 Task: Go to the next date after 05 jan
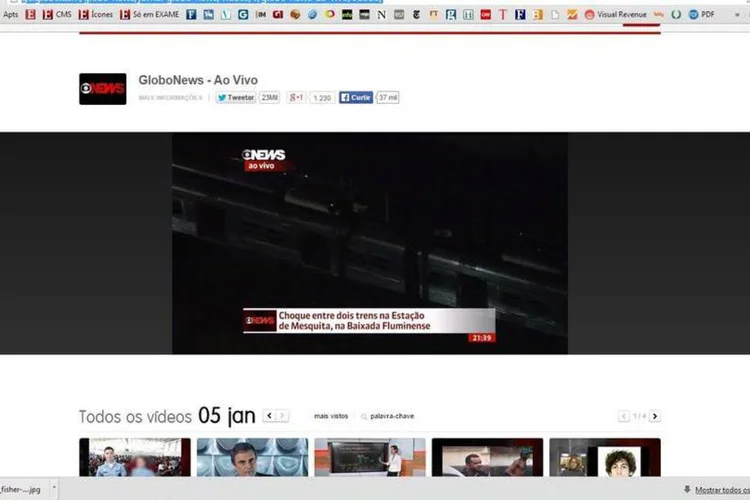pyautogui.click(x=282, y=416)
